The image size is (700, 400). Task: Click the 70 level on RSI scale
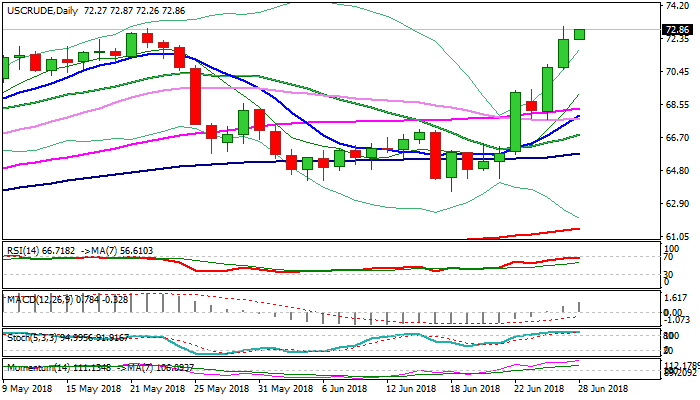pyautogui.click(x=669, y=257)
